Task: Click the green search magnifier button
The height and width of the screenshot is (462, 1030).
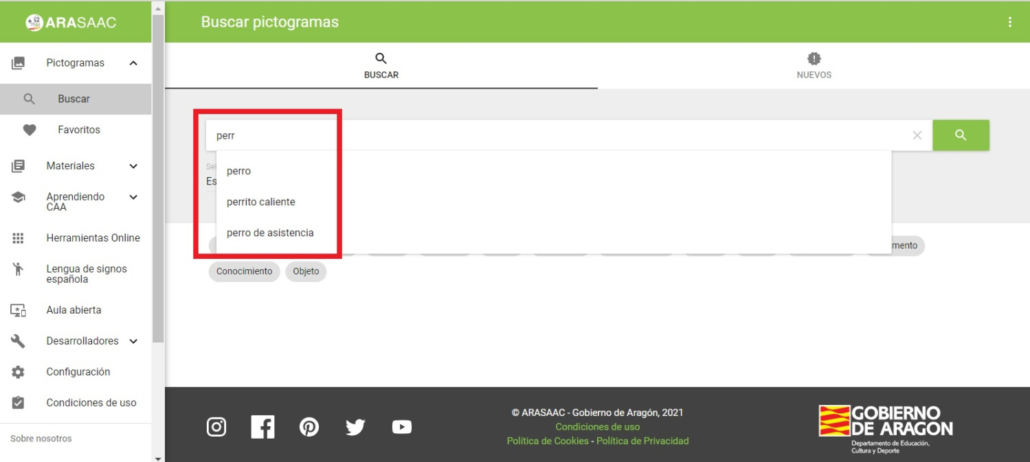Action: [961, 135]
